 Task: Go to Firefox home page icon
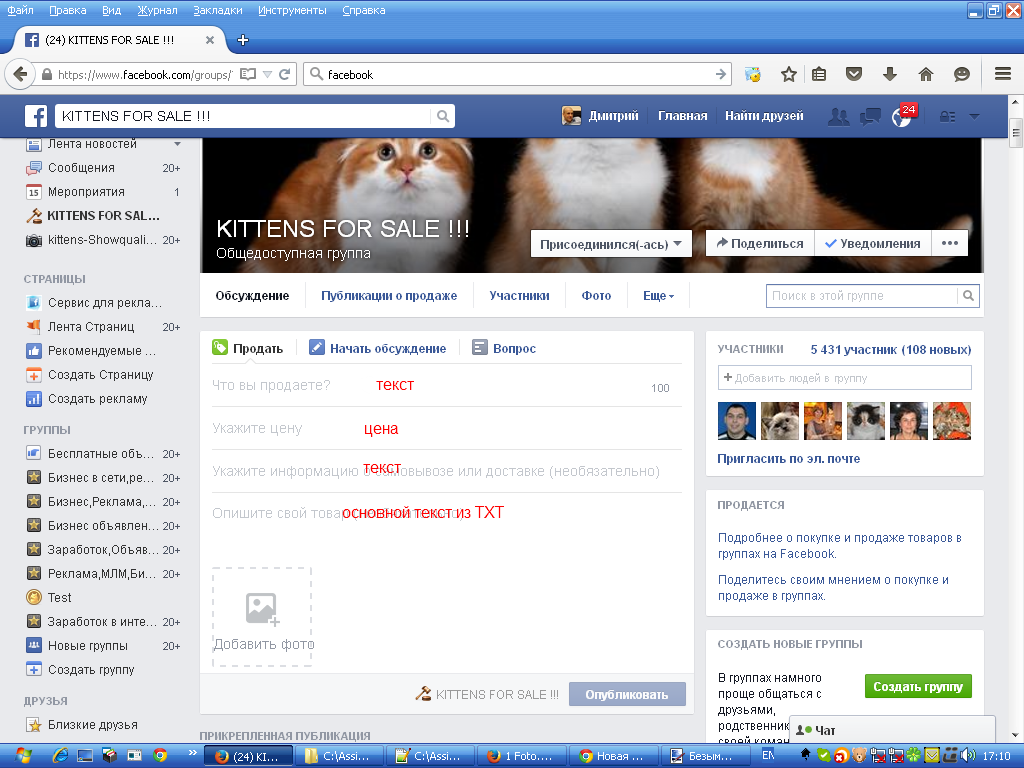point(925,74)
